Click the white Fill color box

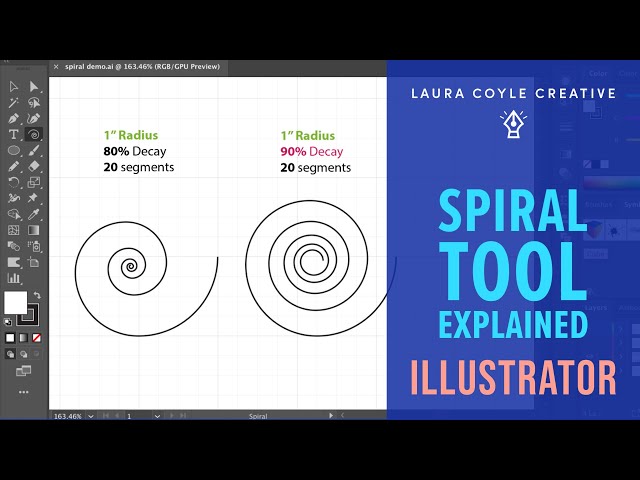tap(16, 302)
